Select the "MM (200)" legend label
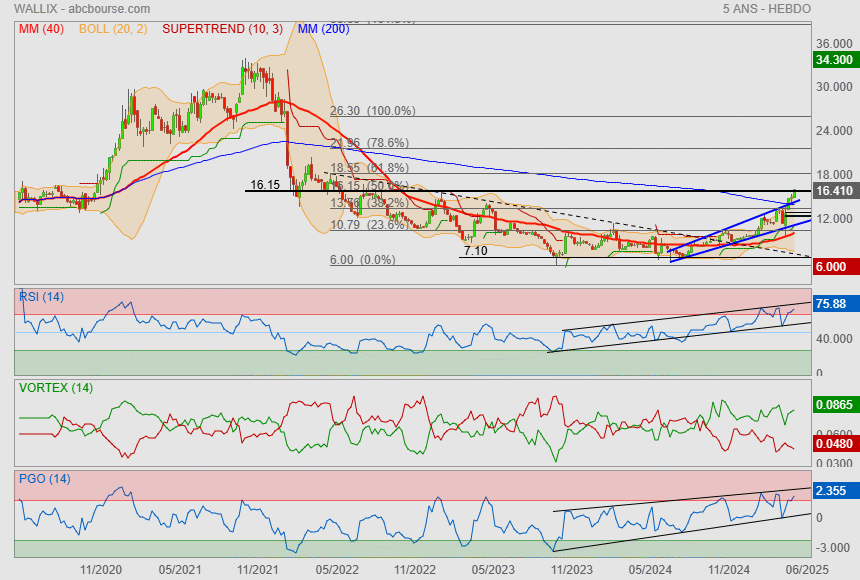The height and width of the screenshot is (580, 860). point(323,29)
